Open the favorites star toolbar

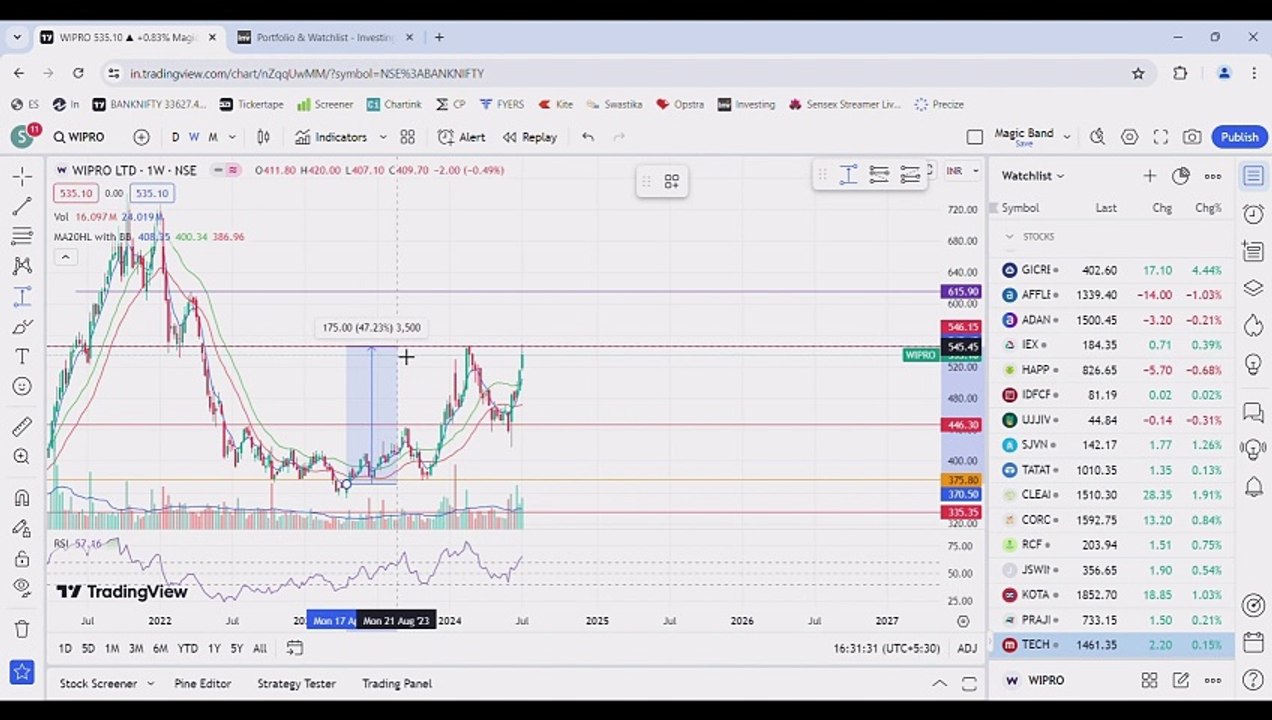21,672
